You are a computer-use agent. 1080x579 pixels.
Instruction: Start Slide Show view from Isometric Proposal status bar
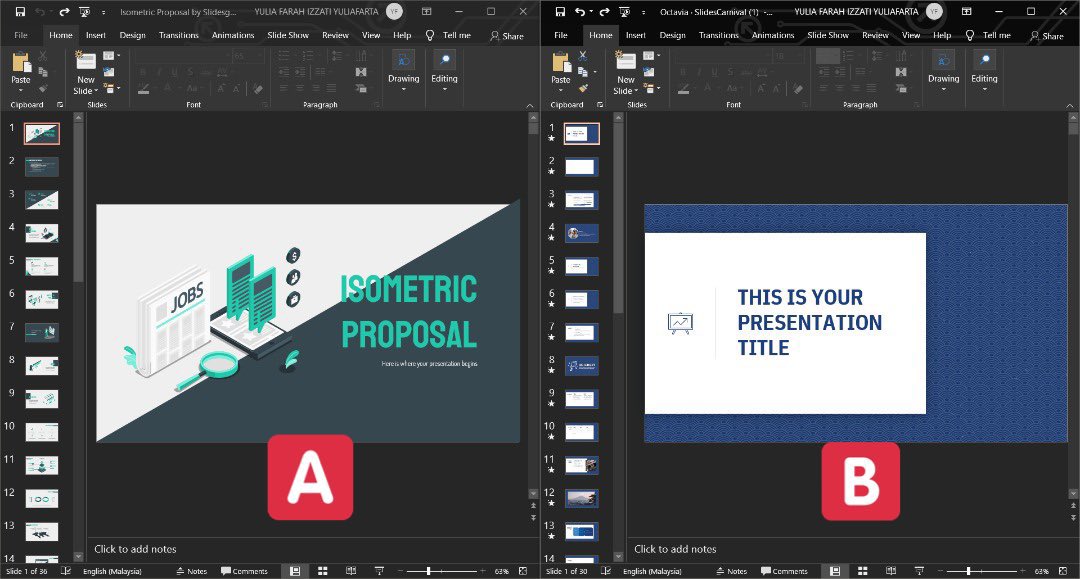(379, 571)
